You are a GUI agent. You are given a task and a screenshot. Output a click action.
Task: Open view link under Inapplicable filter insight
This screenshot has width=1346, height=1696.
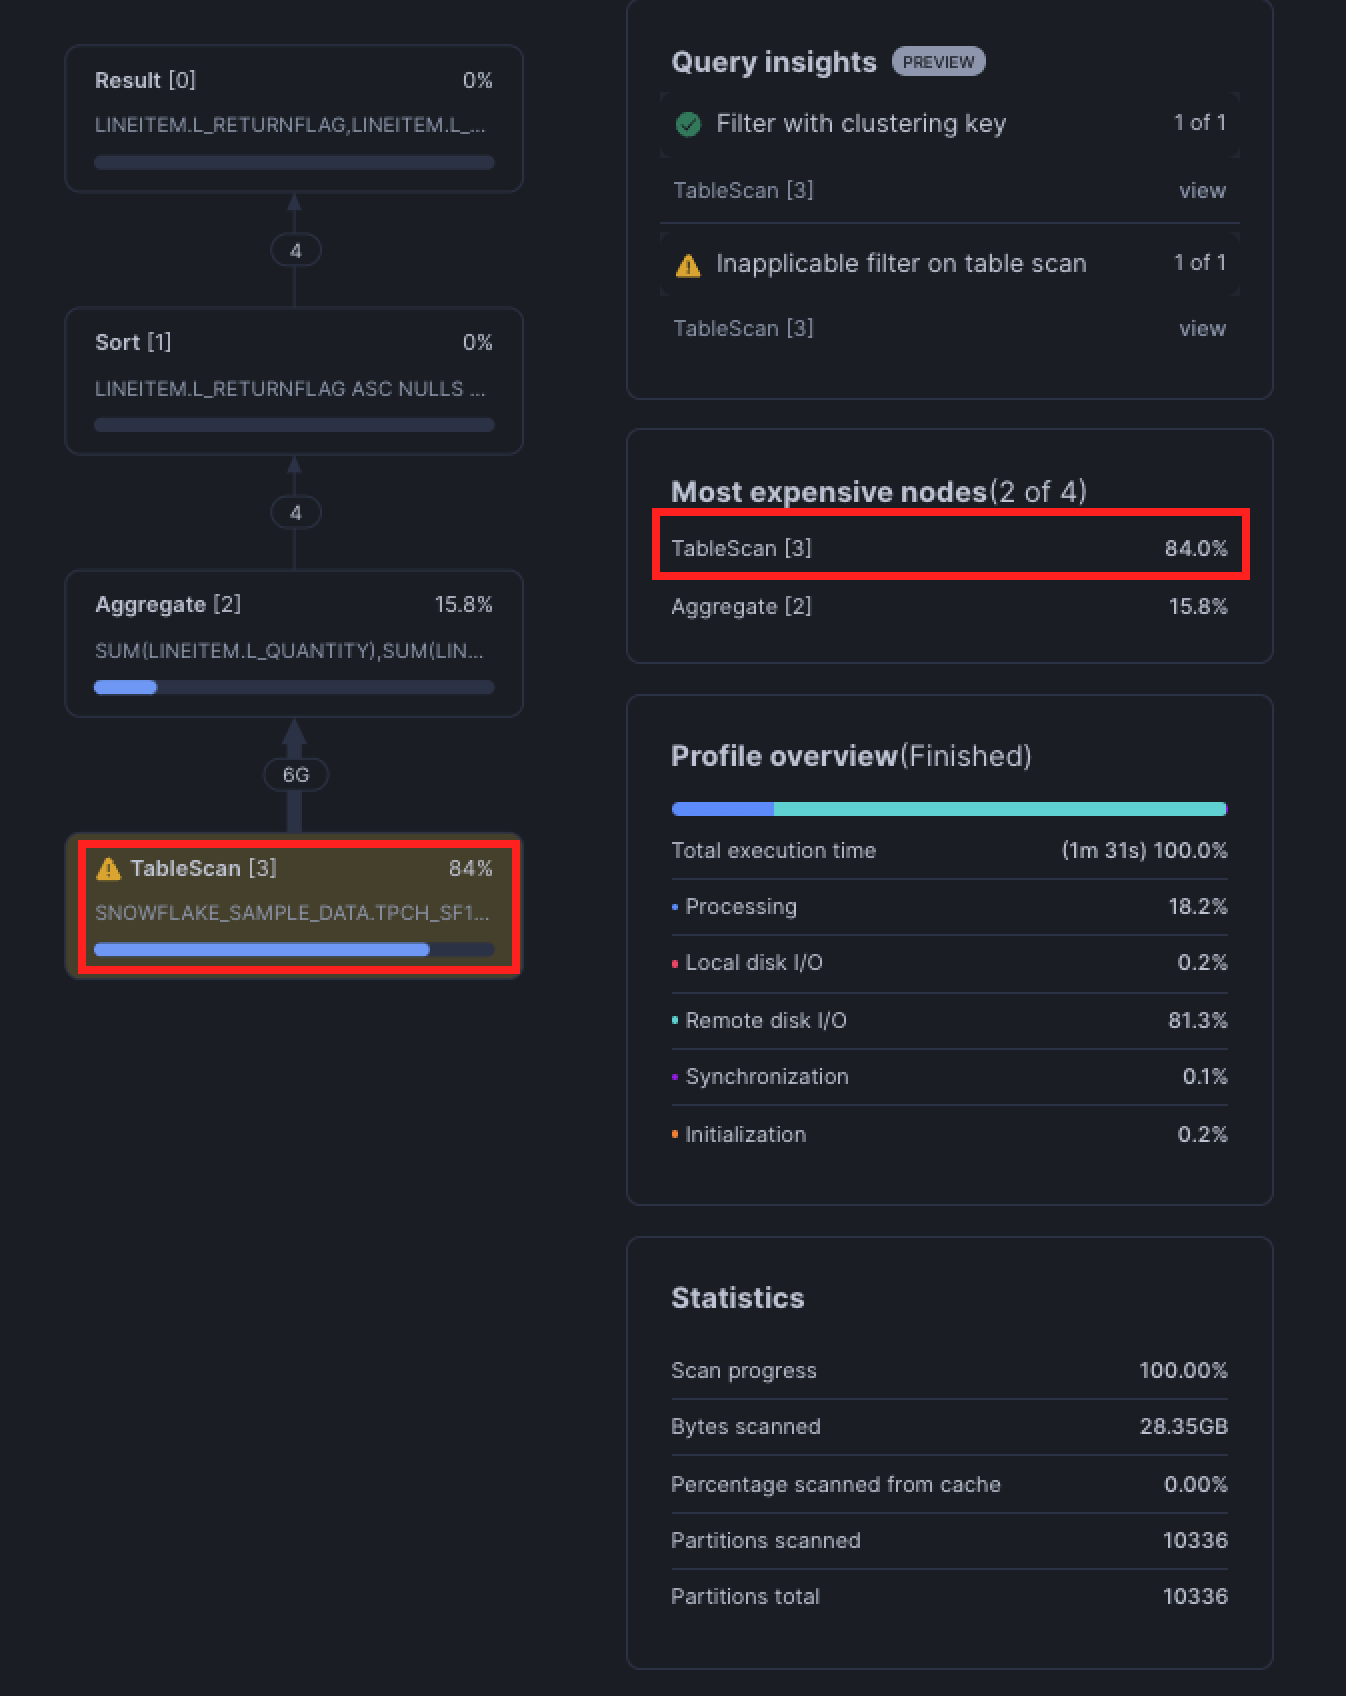[1201, 329]
